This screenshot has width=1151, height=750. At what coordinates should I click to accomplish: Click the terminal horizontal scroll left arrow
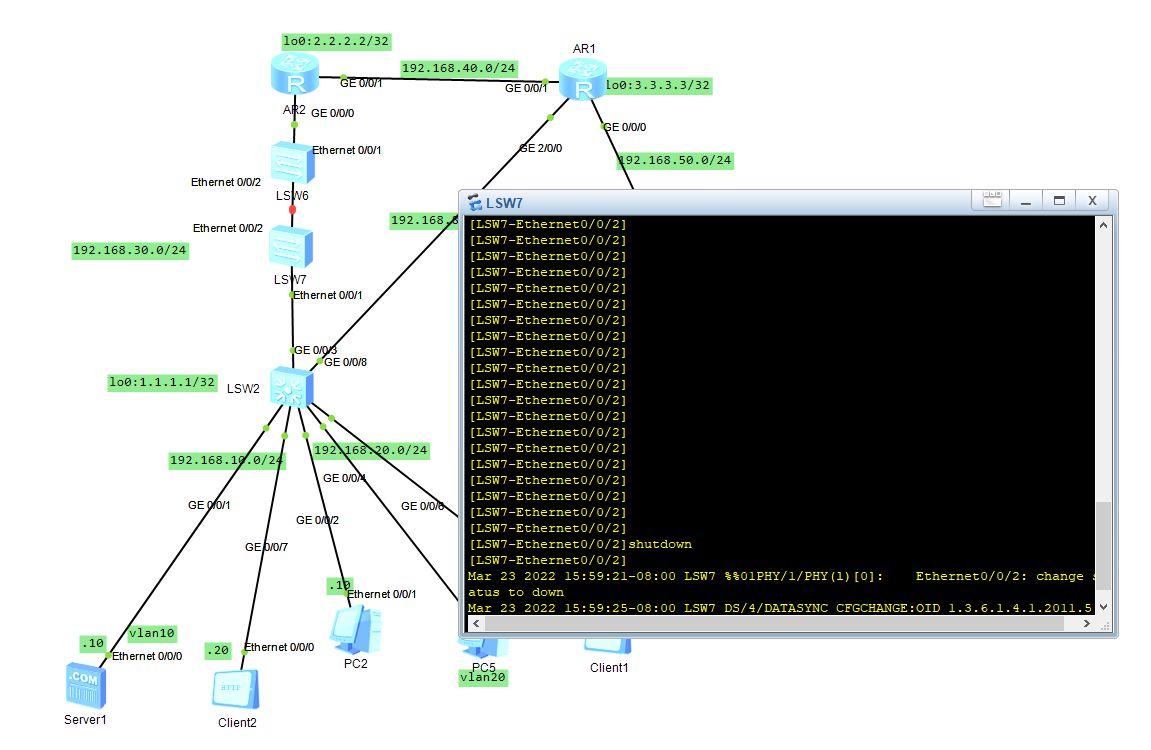point(476,624)
